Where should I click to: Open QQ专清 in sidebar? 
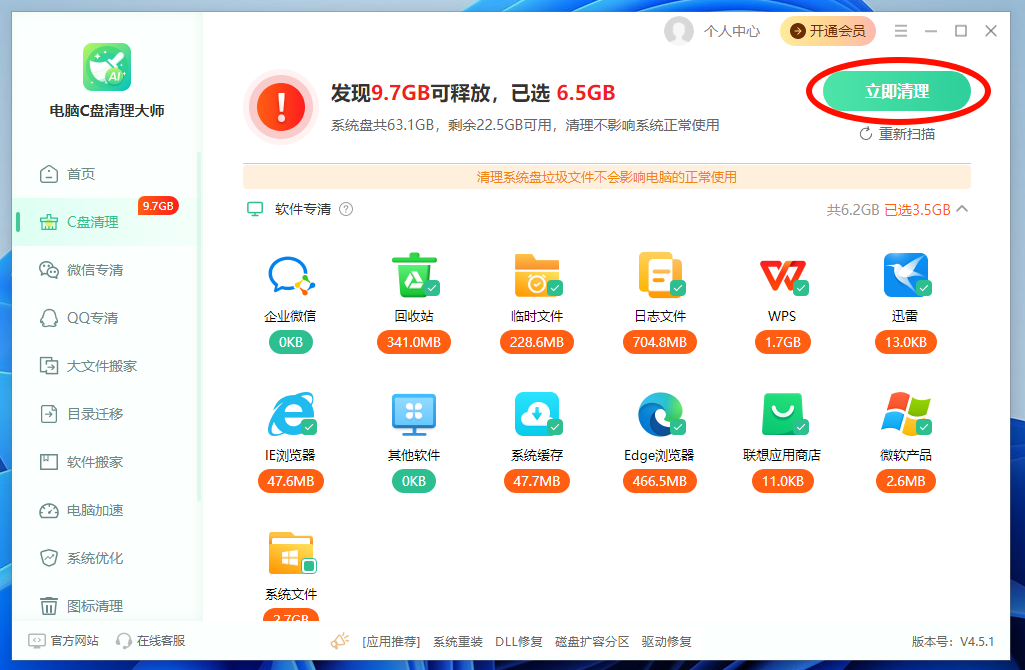coord(105,318)
